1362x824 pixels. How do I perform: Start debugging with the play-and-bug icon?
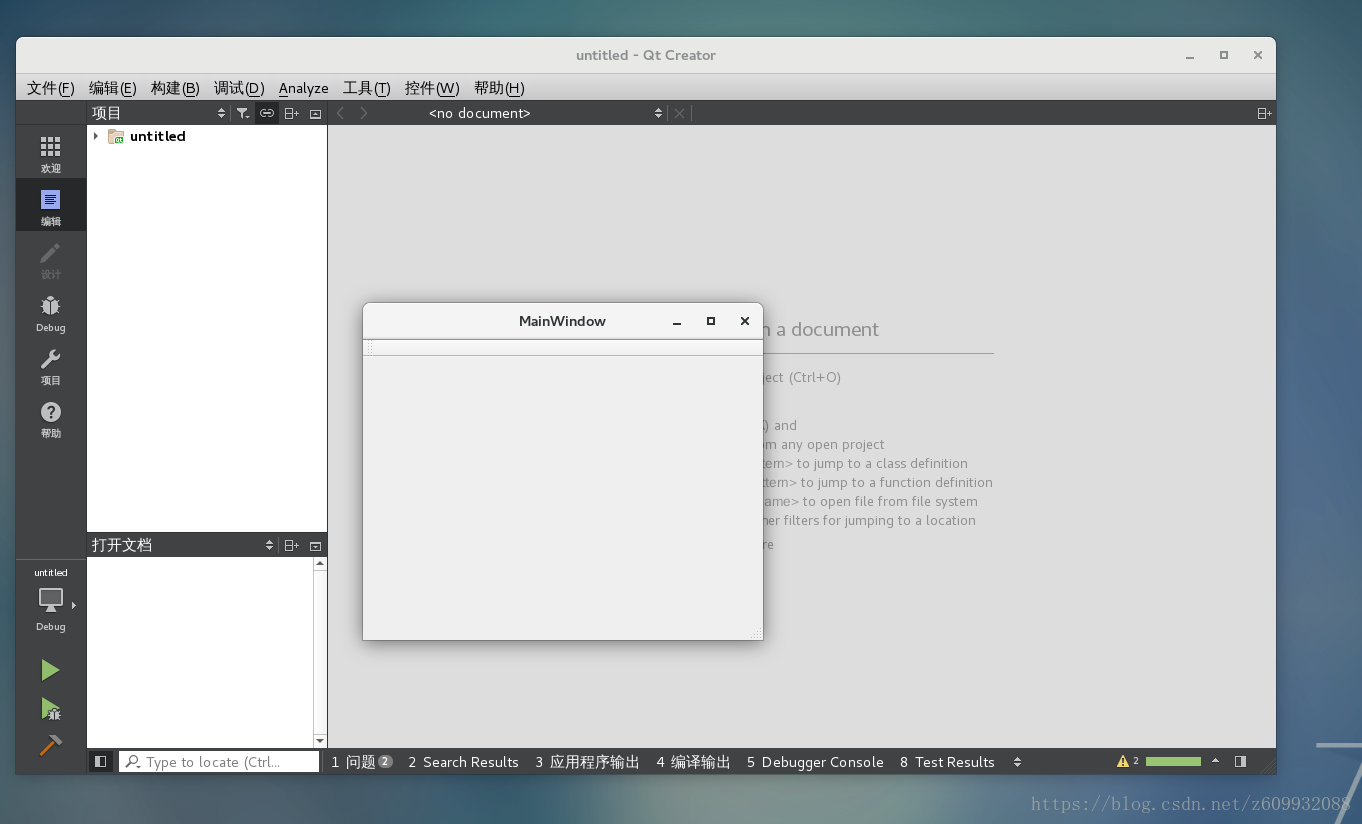[x=50, y=709]
